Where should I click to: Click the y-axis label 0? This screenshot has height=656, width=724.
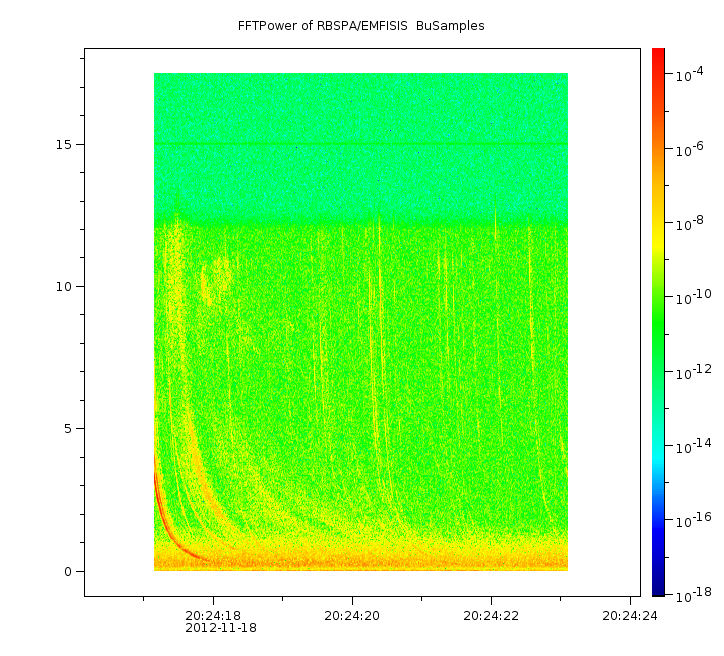pyautogui.click(x=68, y=572)
